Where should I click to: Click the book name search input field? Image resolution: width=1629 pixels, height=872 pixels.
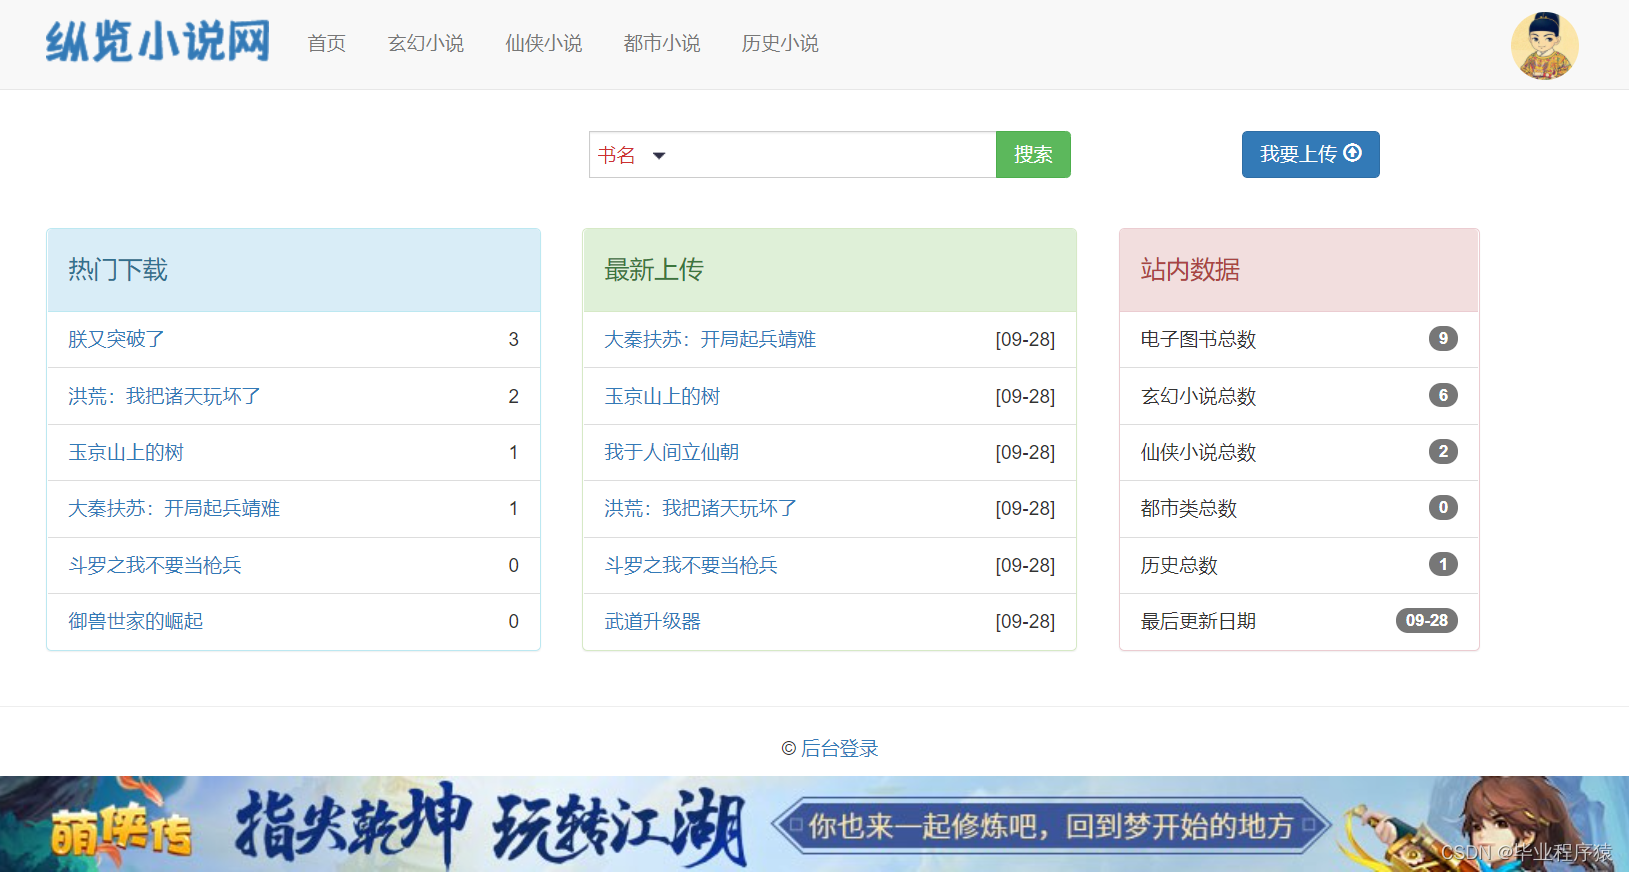(x=835, y=155)
